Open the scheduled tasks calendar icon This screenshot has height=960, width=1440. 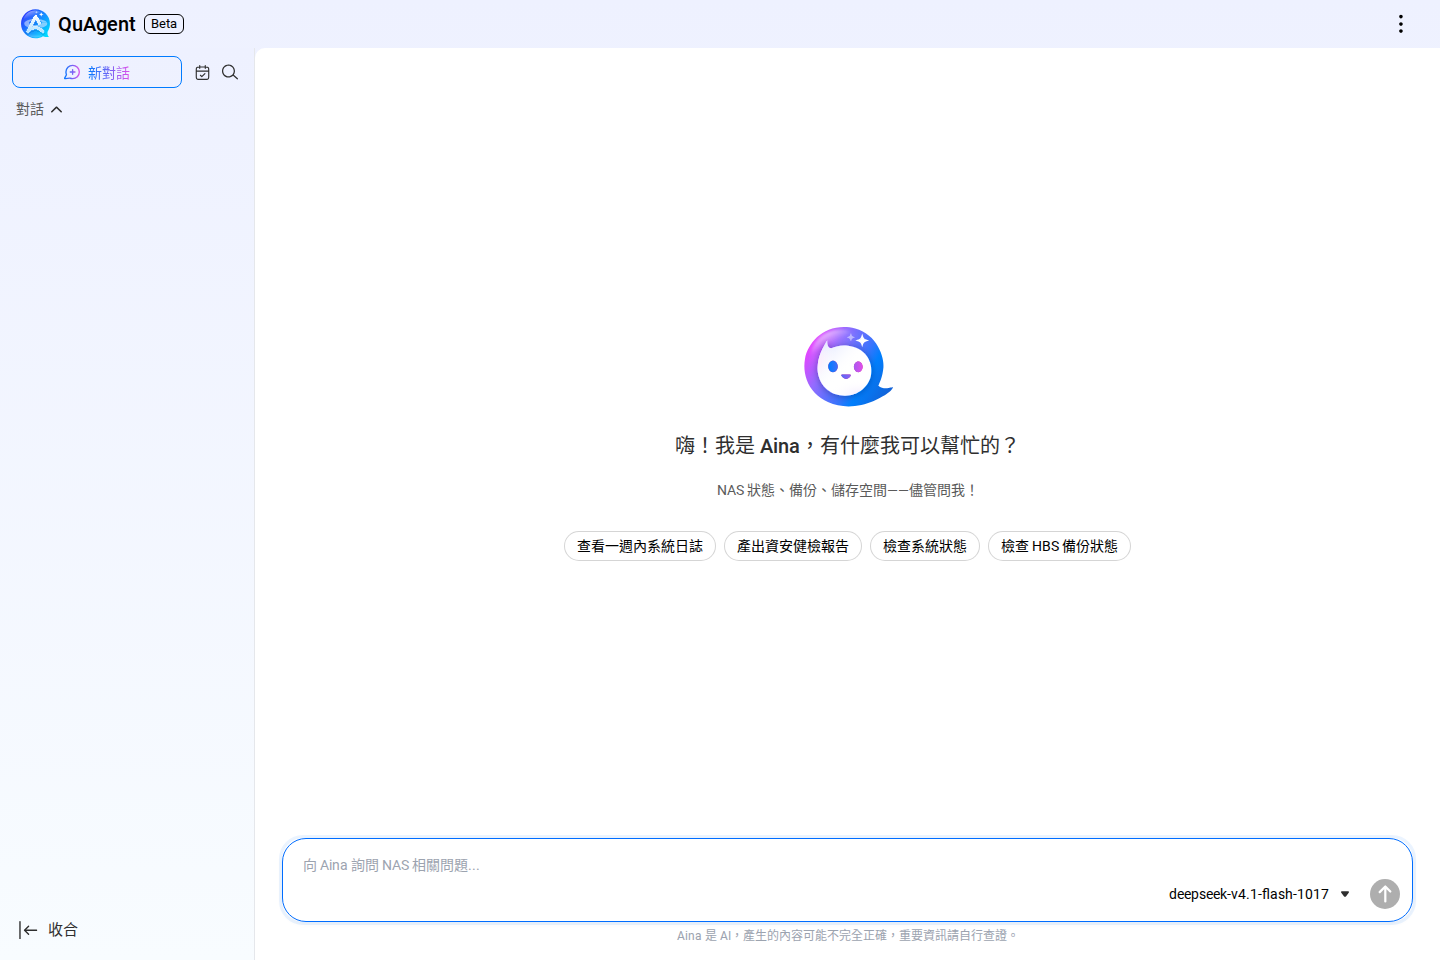point(203,72)
